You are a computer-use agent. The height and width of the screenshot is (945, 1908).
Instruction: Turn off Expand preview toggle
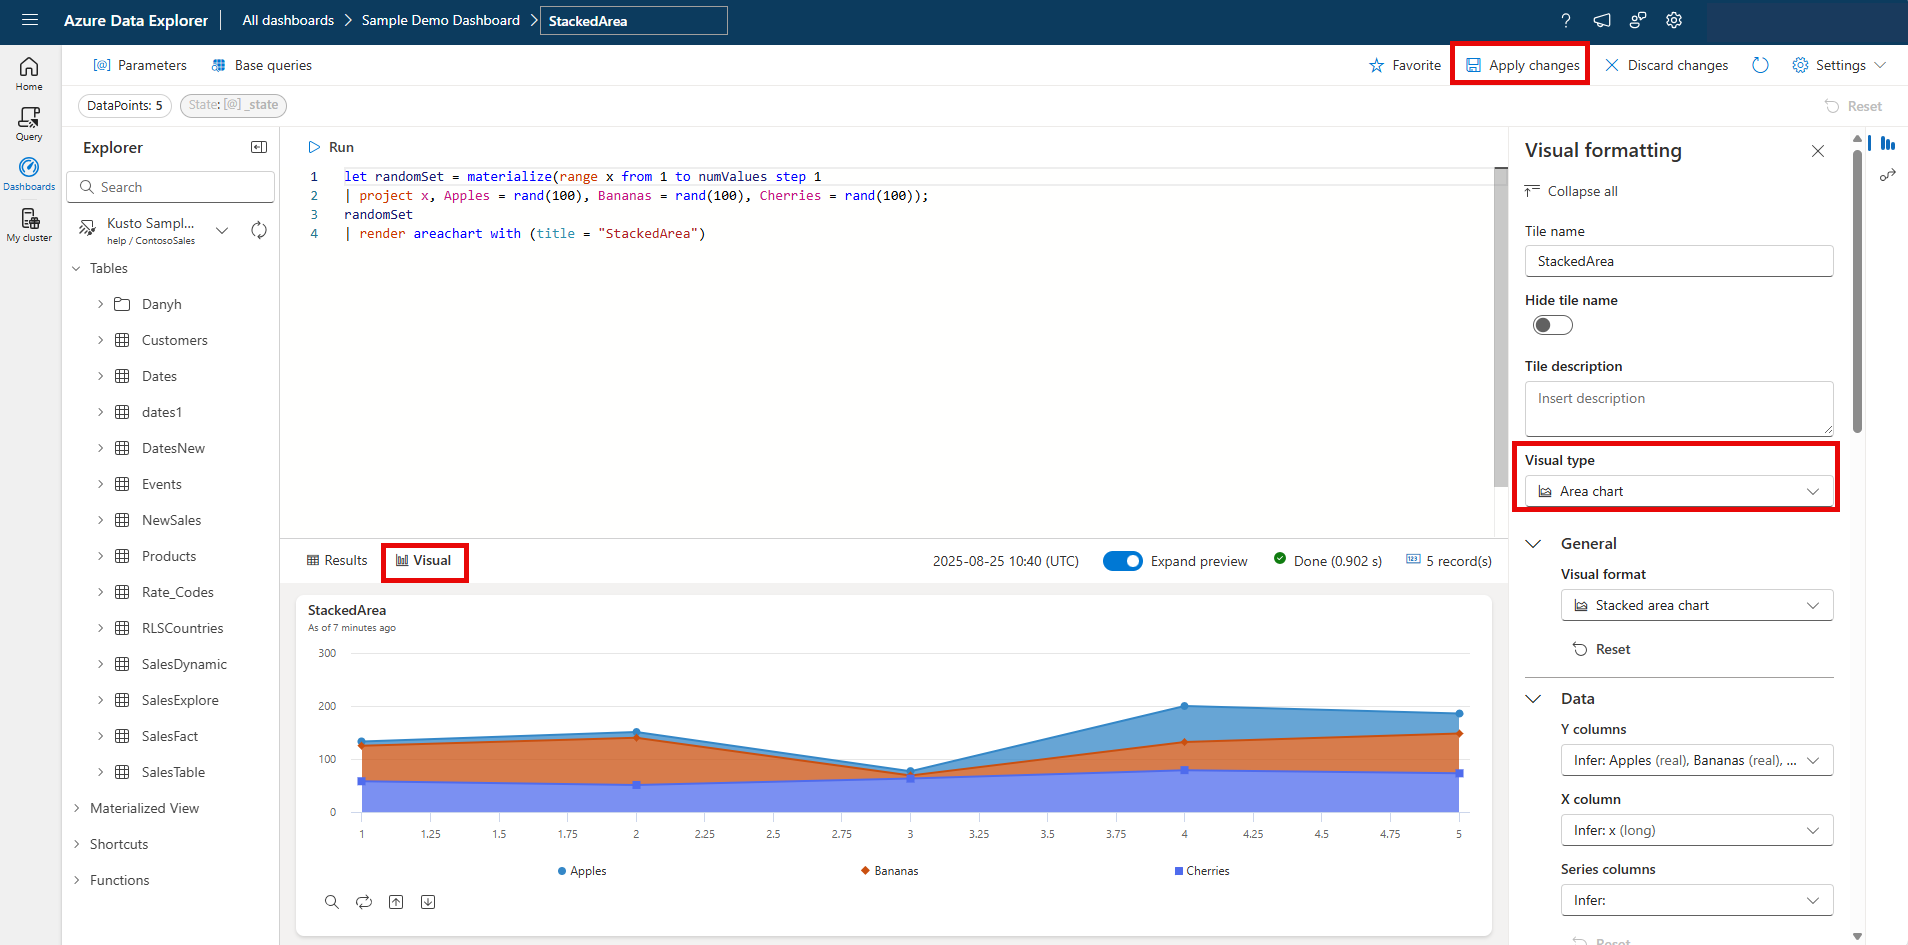click(x=1122, y=561)
